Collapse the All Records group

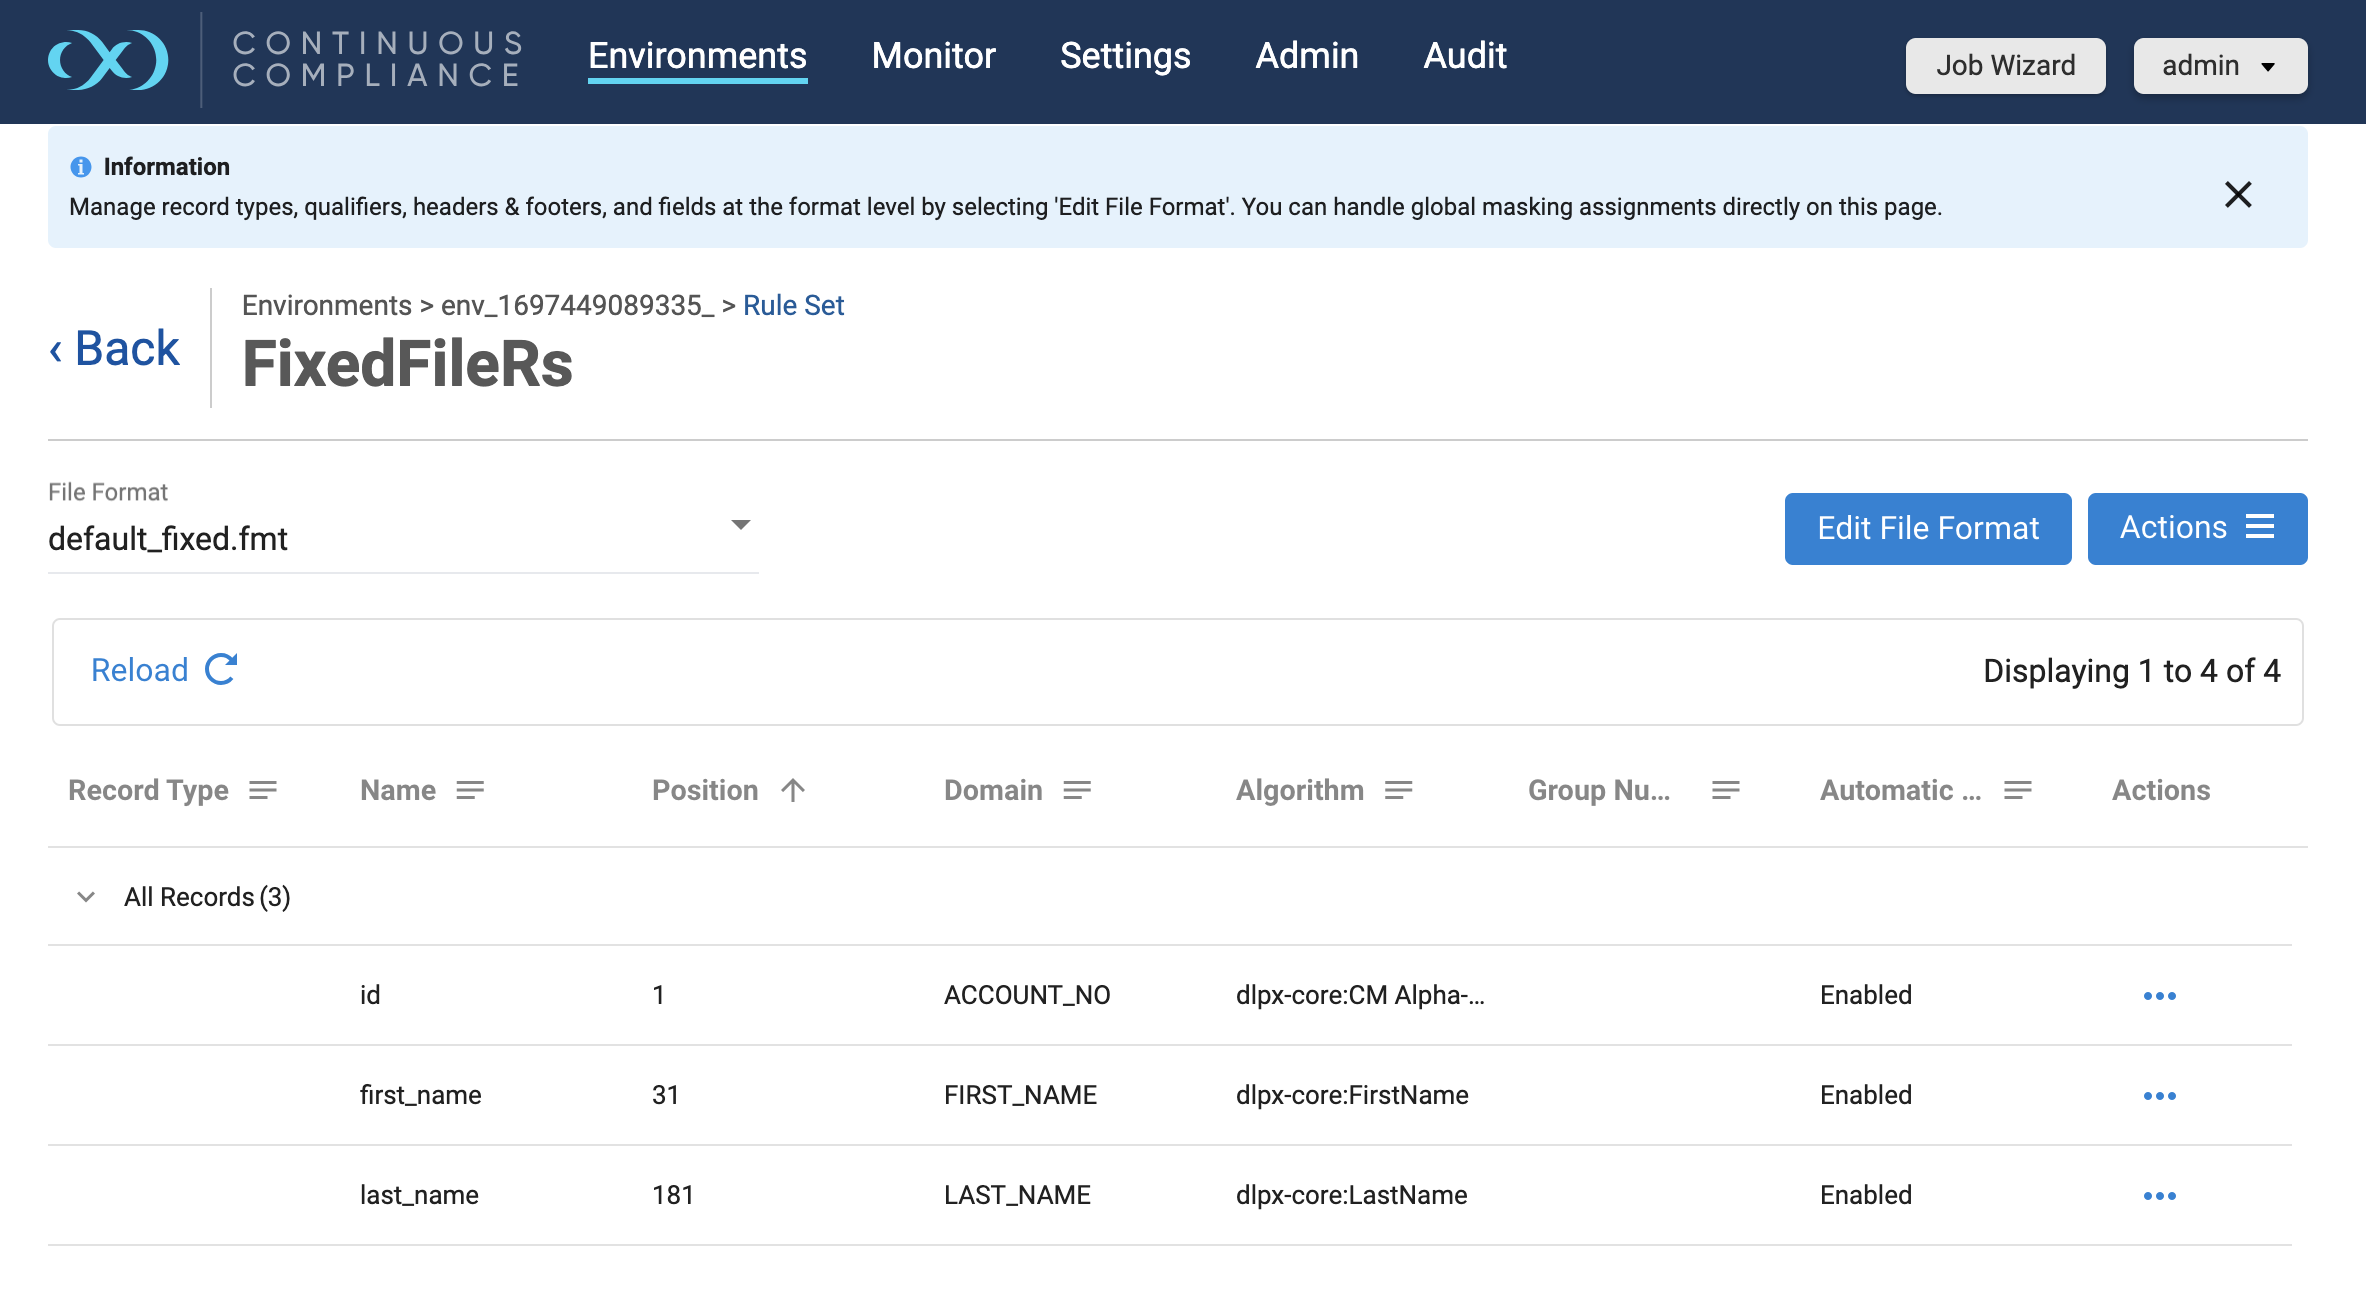pyautogui.click(x=86, y=897)
